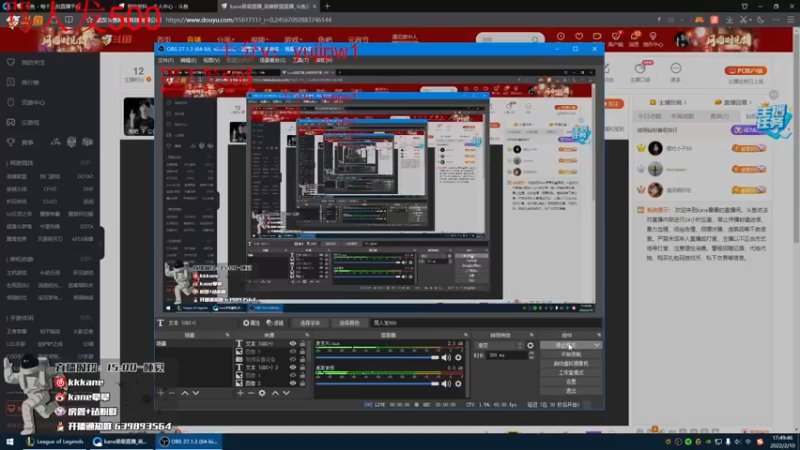Toggle visibility of Image 1 source
Viewport: 800px width, 450px height.
coord(292,375)
